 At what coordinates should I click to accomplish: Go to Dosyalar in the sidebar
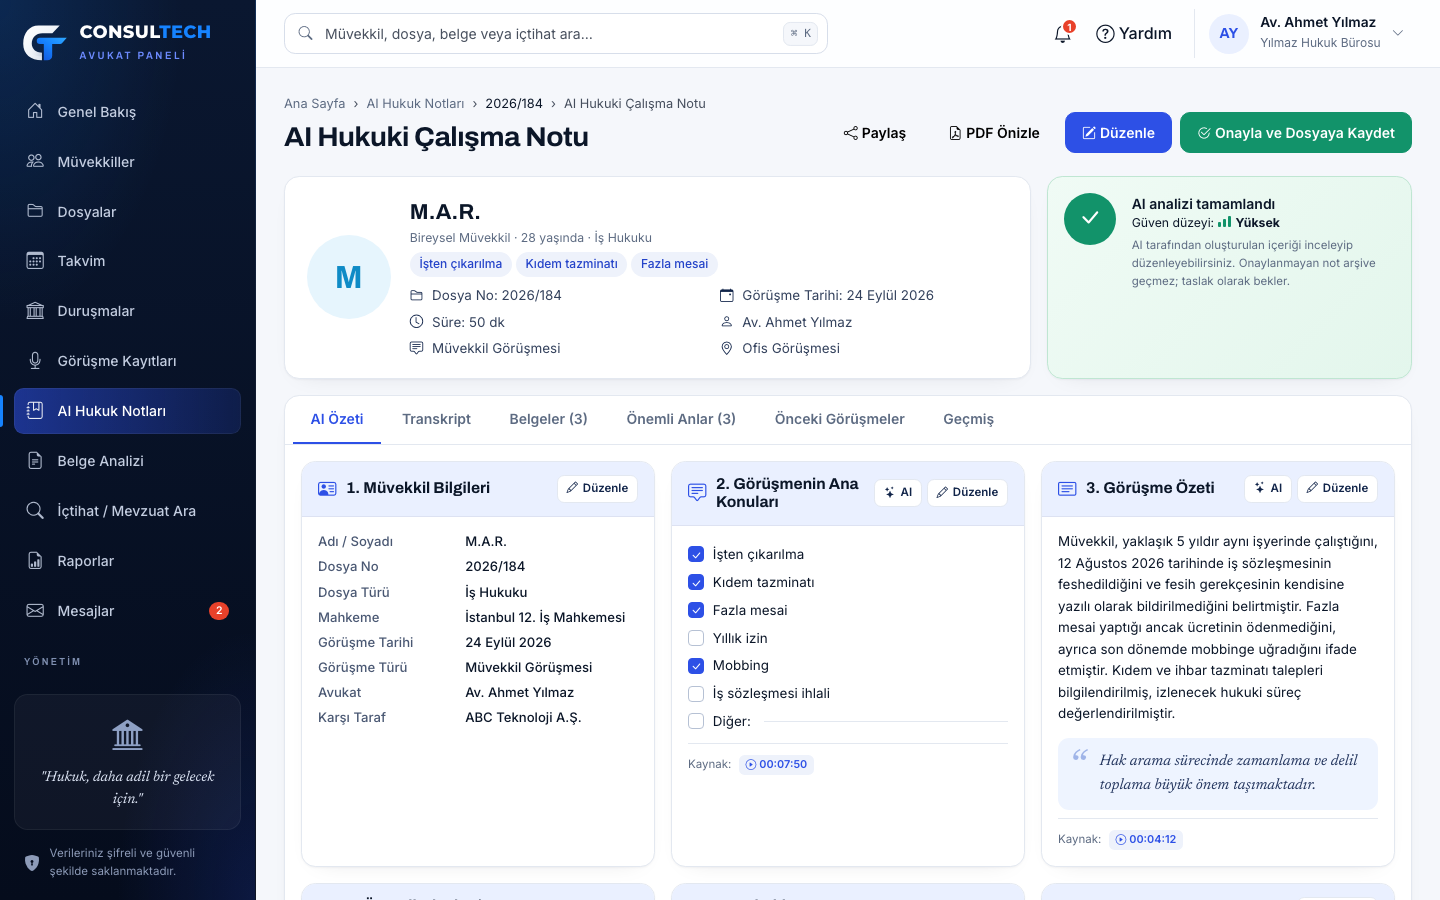coord(127,212)
